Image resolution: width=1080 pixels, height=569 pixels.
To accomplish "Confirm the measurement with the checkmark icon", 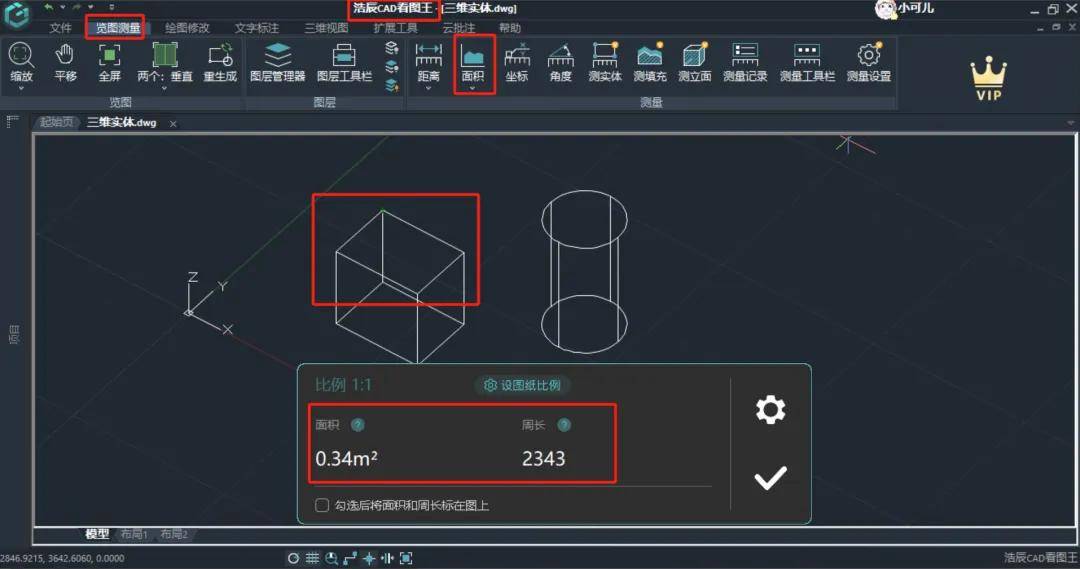I will [770, 477].
